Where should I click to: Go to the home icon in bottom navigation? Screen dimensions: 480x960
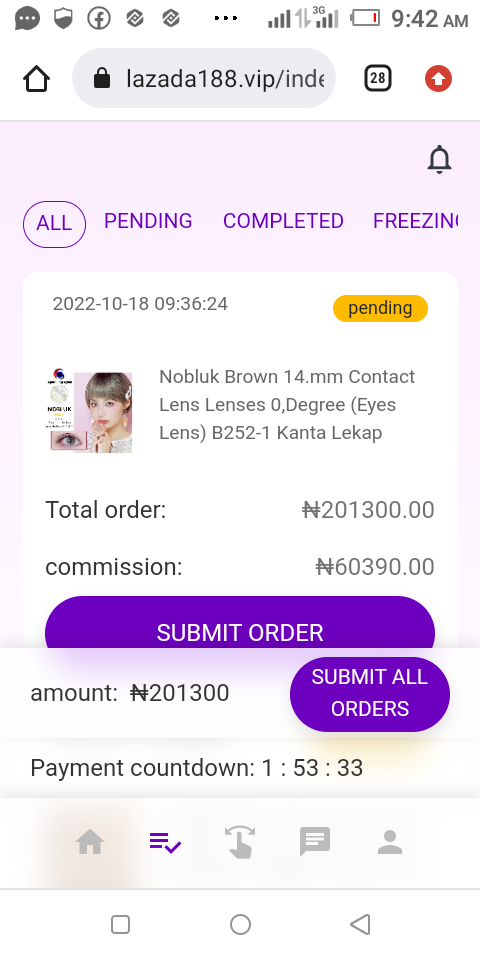(90, 842)
